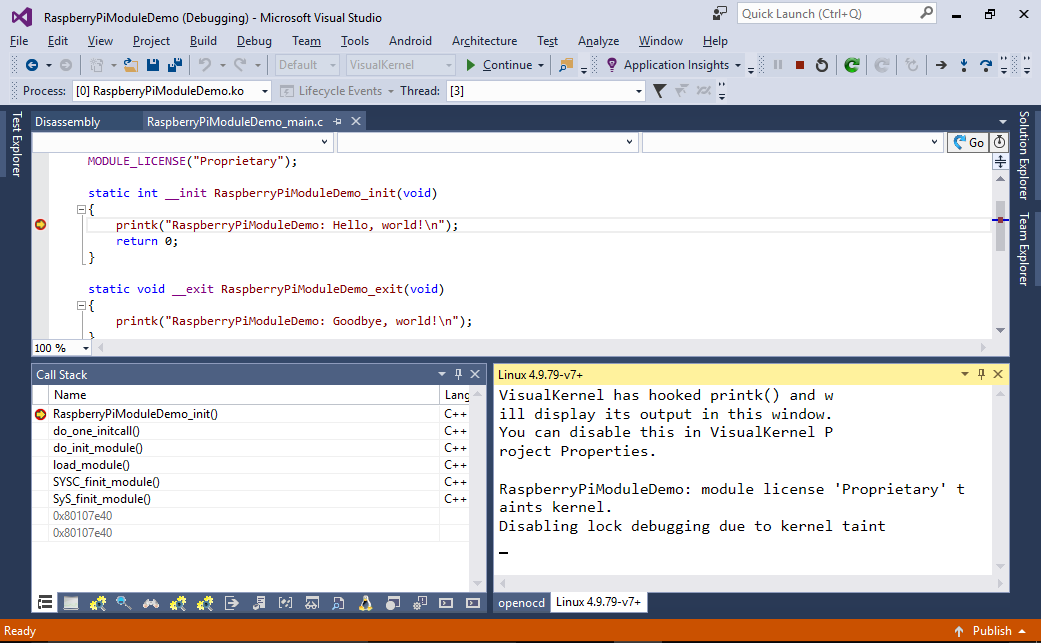Collapse the RaspberryPiModuleDemo_init function body
The height and width of the screenshot is (643, 1041).
pyautogui.click(x=81, y=210)
